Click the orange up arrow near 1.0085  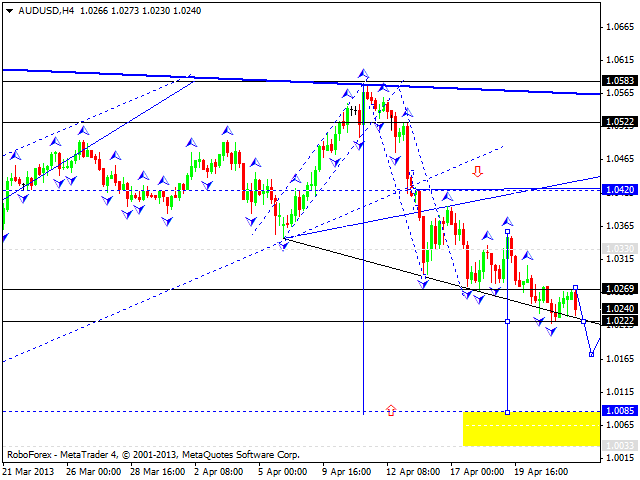coord(390,409)
